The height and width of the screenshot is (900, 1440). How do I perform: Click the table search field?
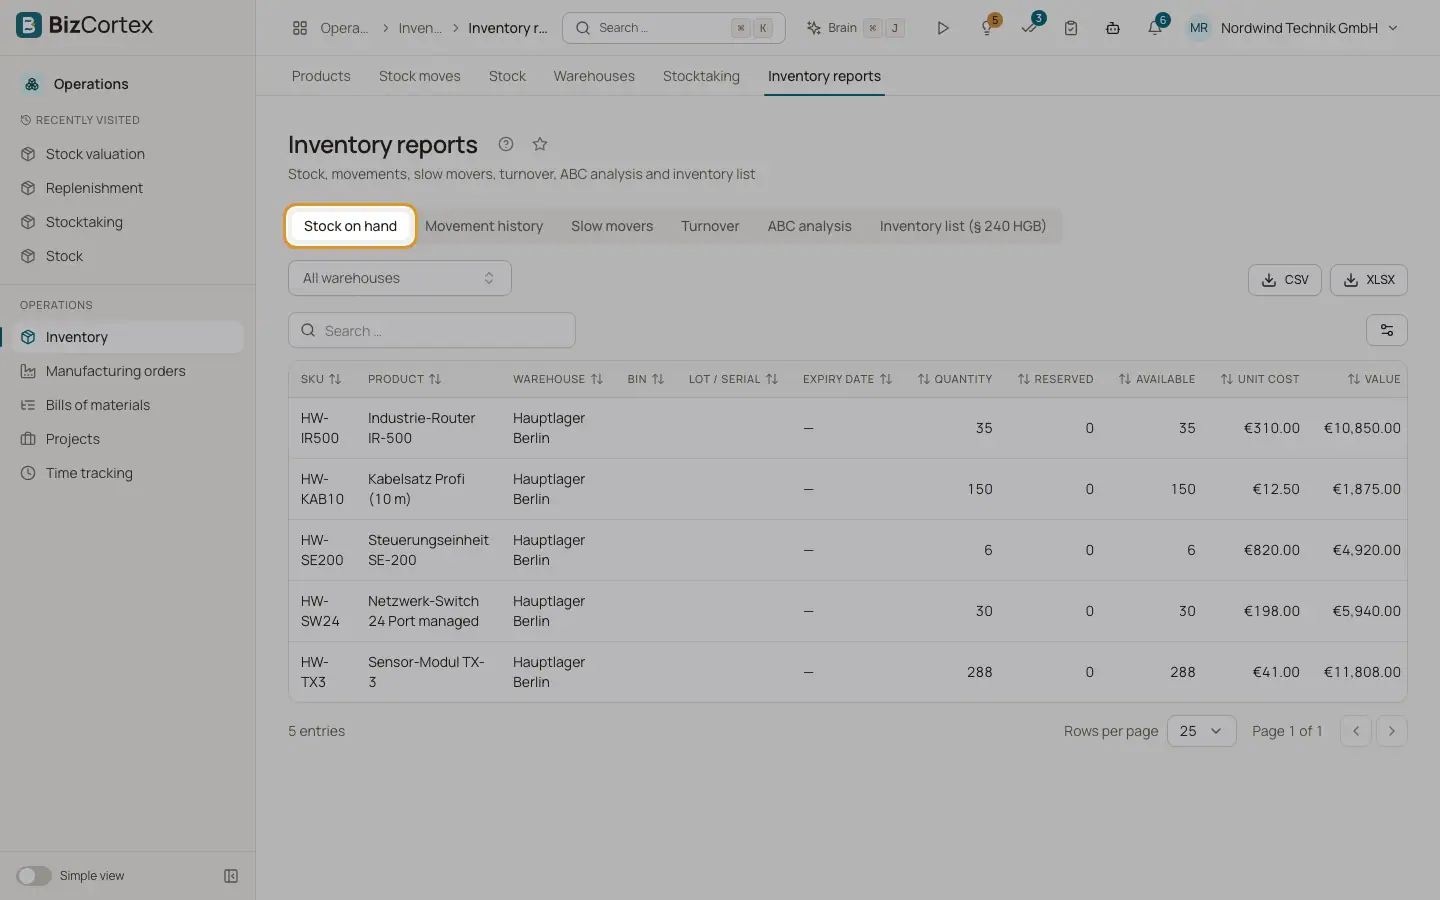[432, 330]
